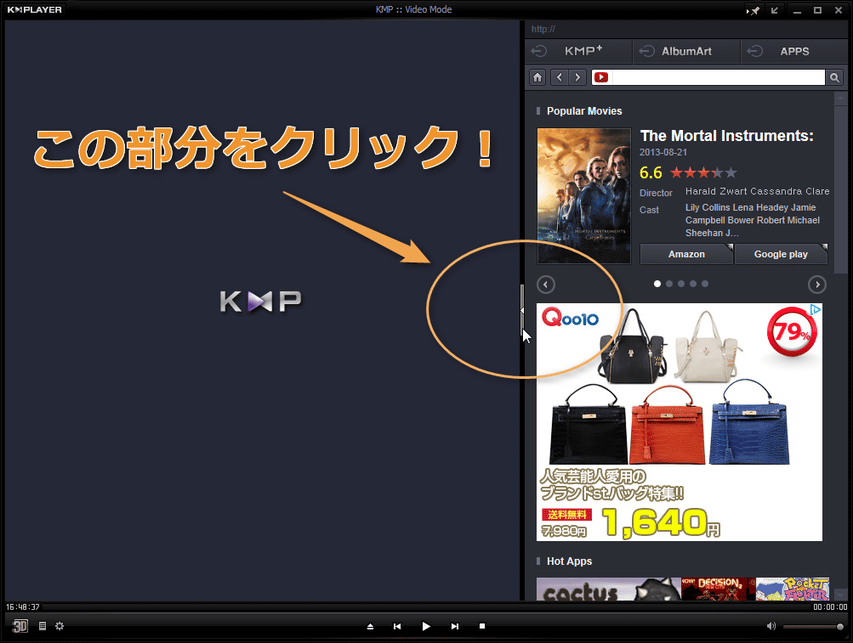Show next movie with right carousel arrow
Image resolution: width=853 pixels, height=643 pixels.
[x=817, y=285]
